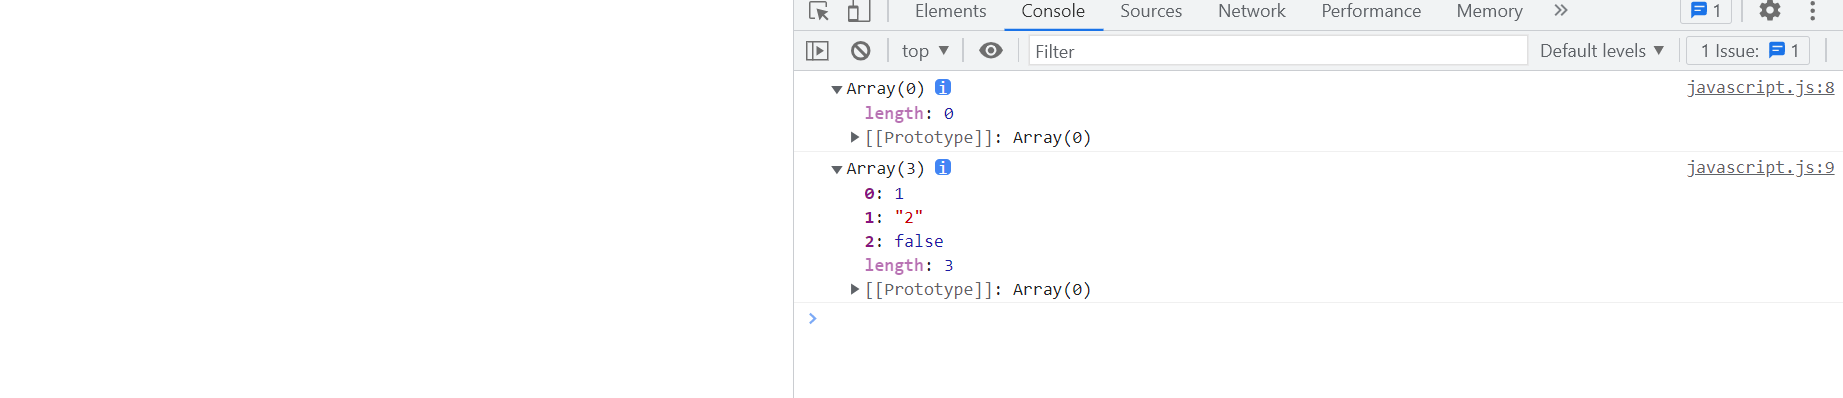Screen dimensions: 1843x398
Task: Open the Default levels dropdown
Action: pyautogui.click(x=1602, y=50)
